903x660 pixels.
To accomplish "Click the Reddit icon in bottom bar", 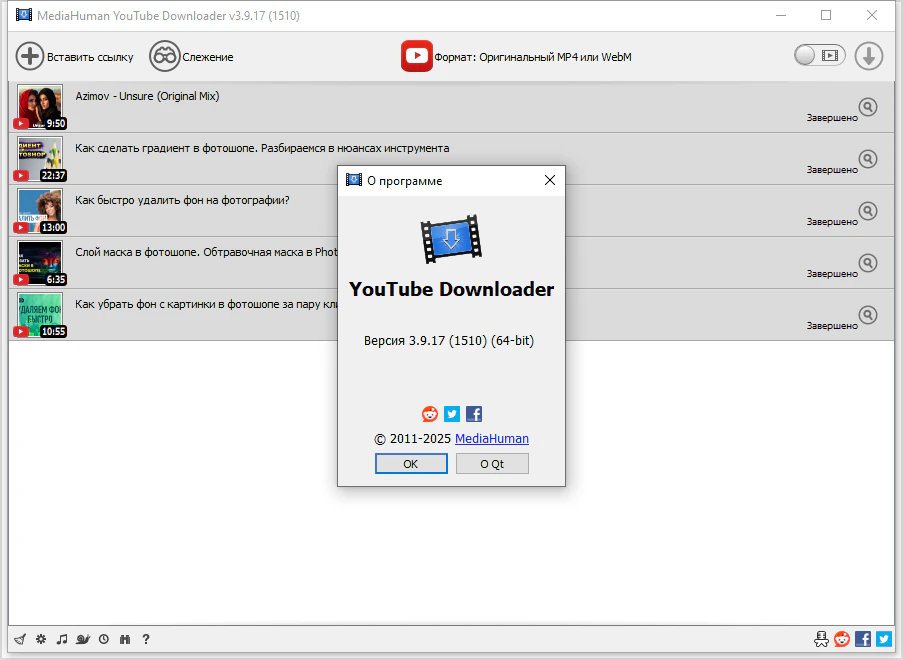I will pyautogui.click(x=842, y=639).
